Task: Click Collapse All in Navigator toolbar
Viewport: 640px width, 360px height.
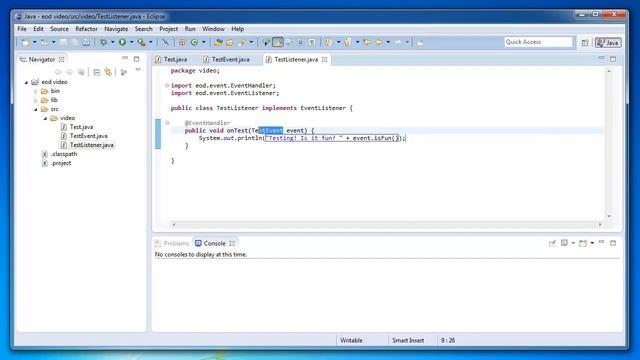Action: [97, 72]
